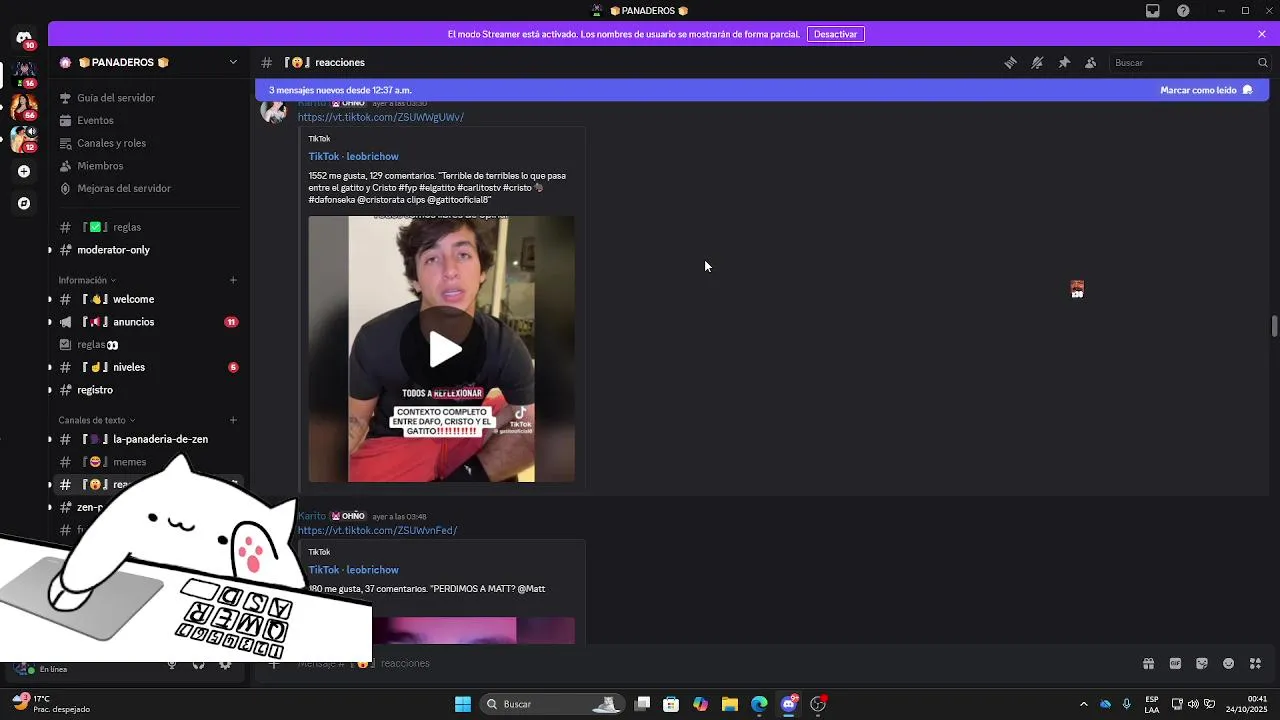Image resolution: width=1280 pixels, height=720 pixels.
Task: Click Marcar como leído
Action: (x=1206, y=90)
